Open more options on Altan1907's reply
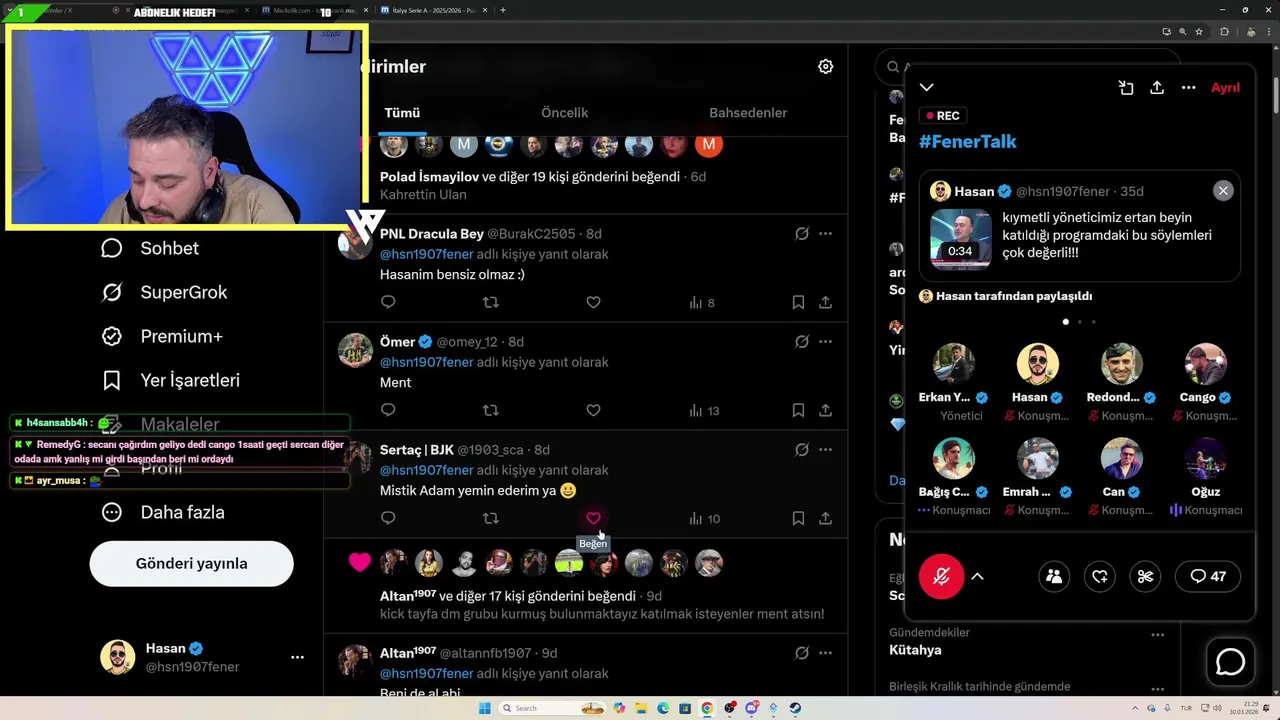This screenshot has height=720, width=1280. pyautogui.click(x=825, y=653)
